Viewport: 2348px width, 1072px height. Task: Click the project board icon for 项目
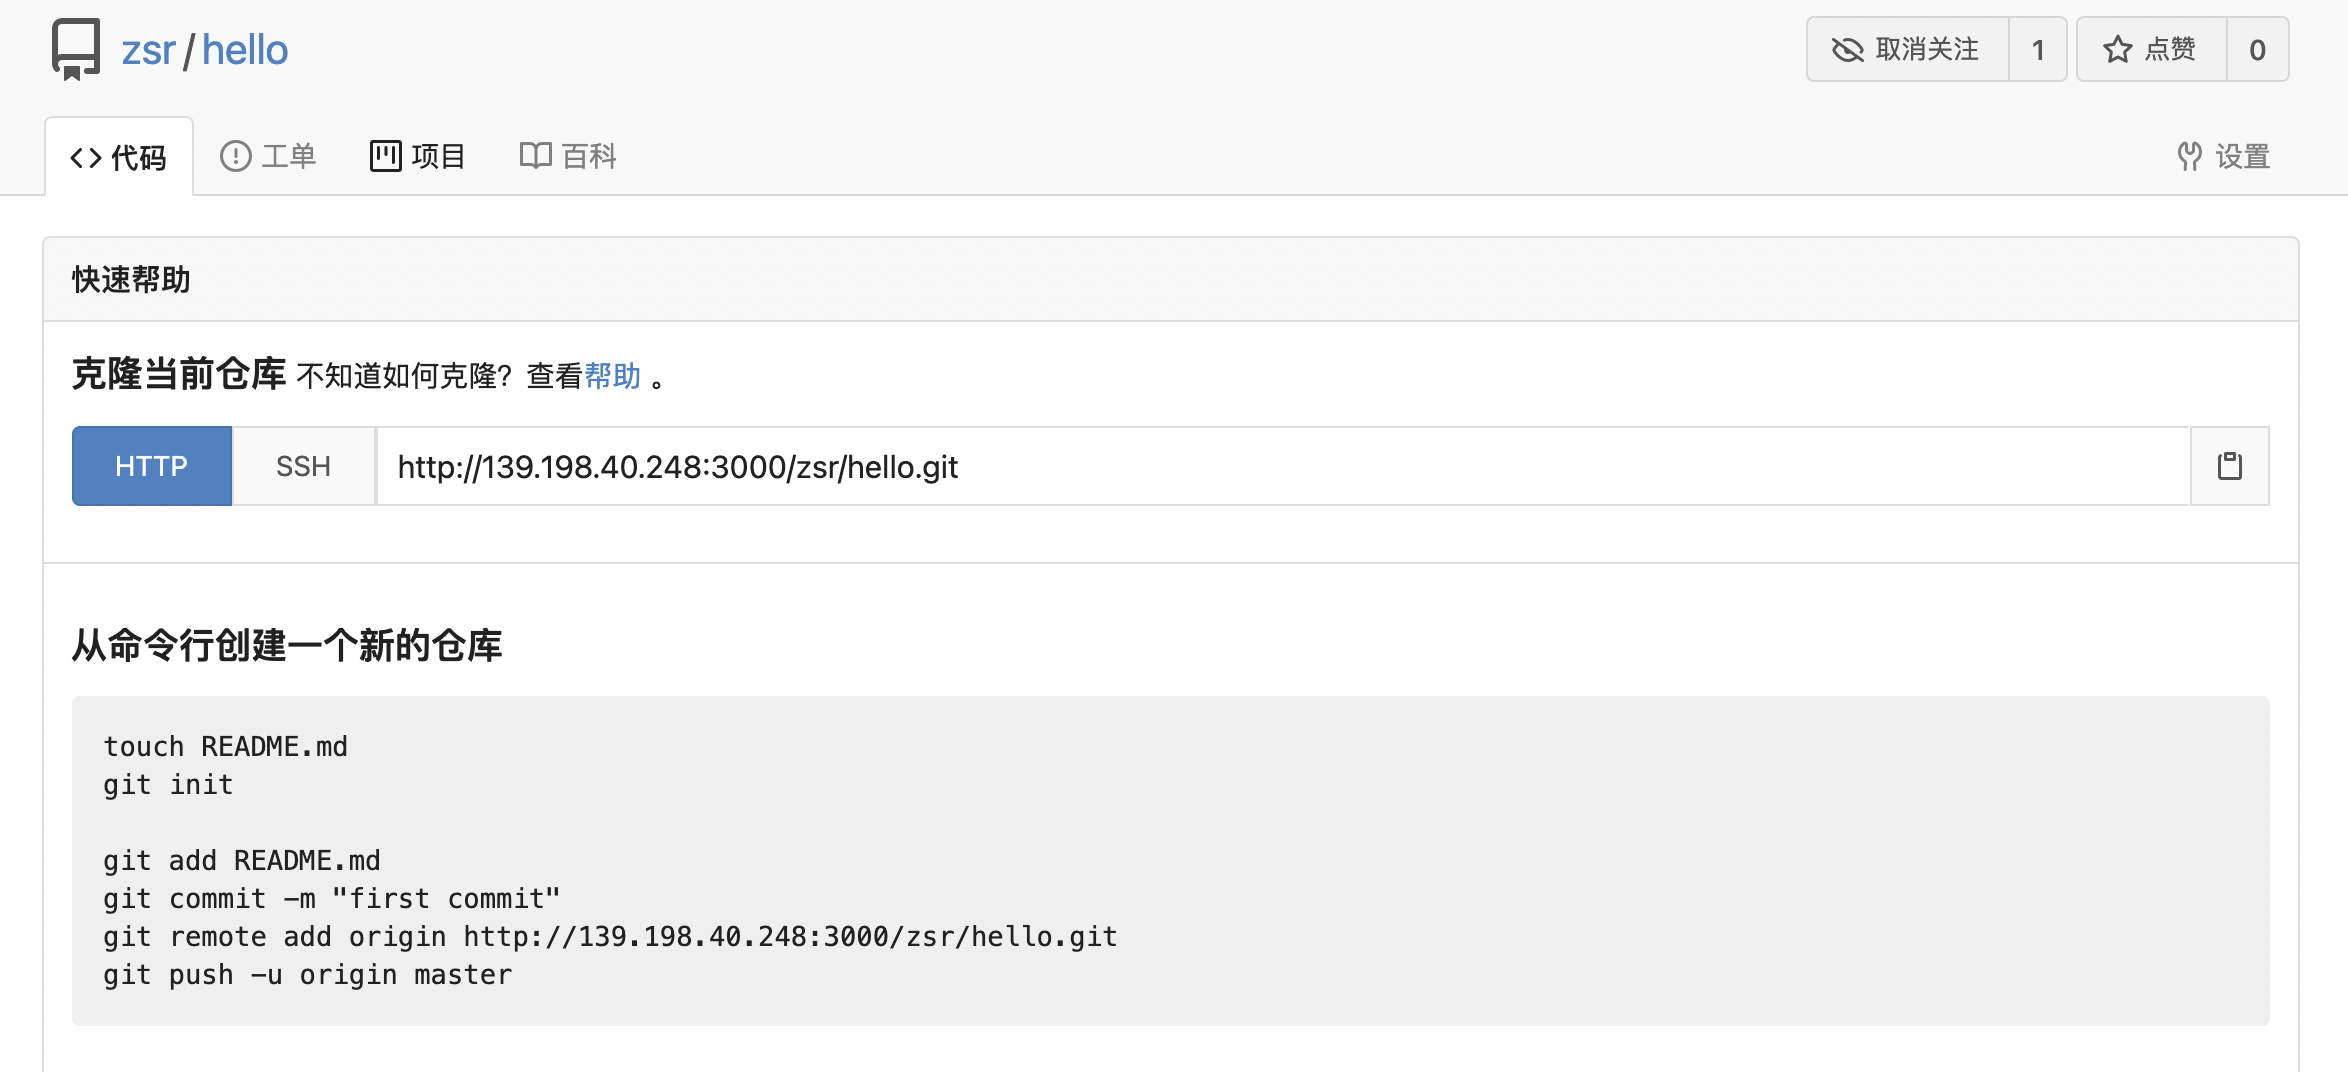click(386, 156)
